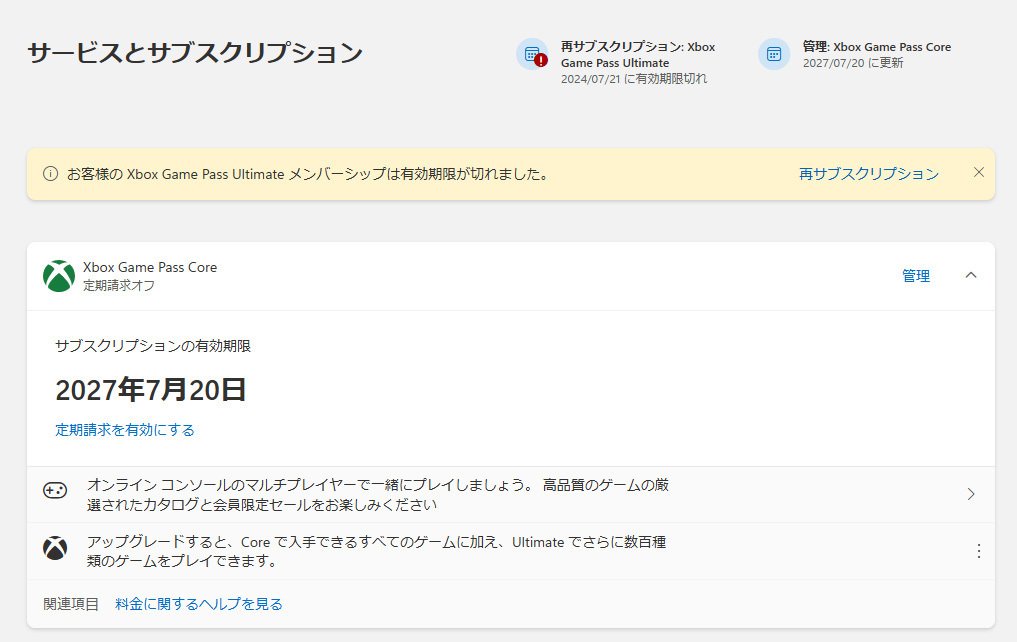Click the Xbox sphere icon next to 定期請求オフ

pyautogui.click(x=60, y=275)
